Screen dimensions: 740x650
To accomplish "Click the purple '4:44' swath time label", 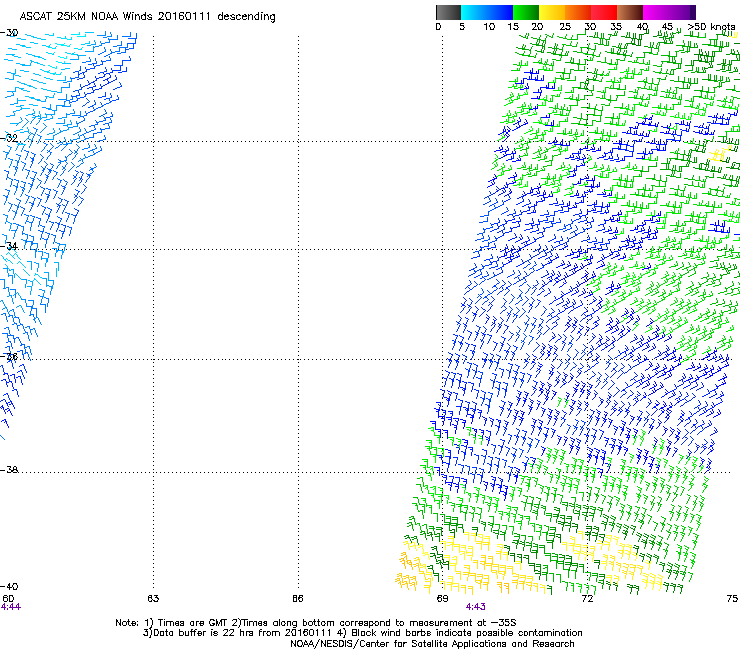I will pos(11,607).
